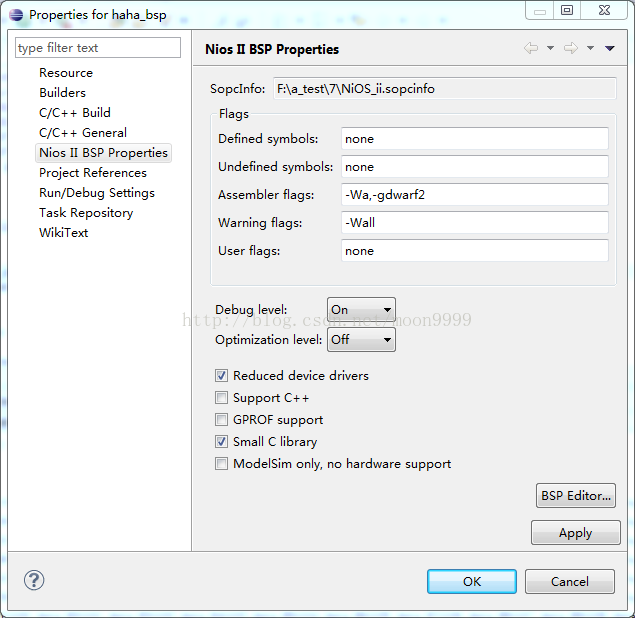Select Task Repository in the list
Viewport: 635px width, 618px height.
tap(86, 213)
